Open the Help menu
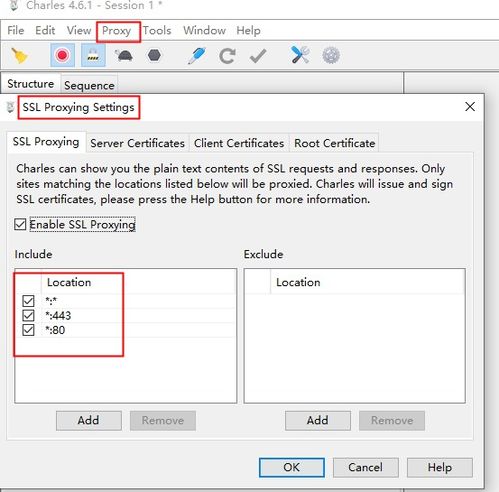Viewport: 499px width, 492px height. [248, 30]
